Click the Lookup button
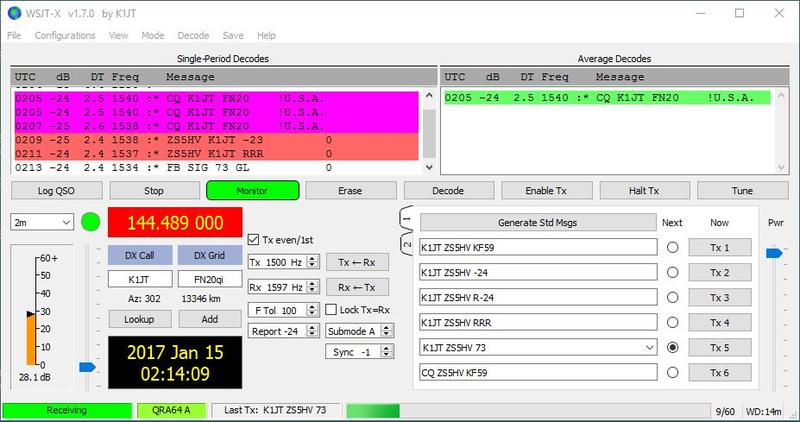The image size is (800, 422). (x=139, y=319)
